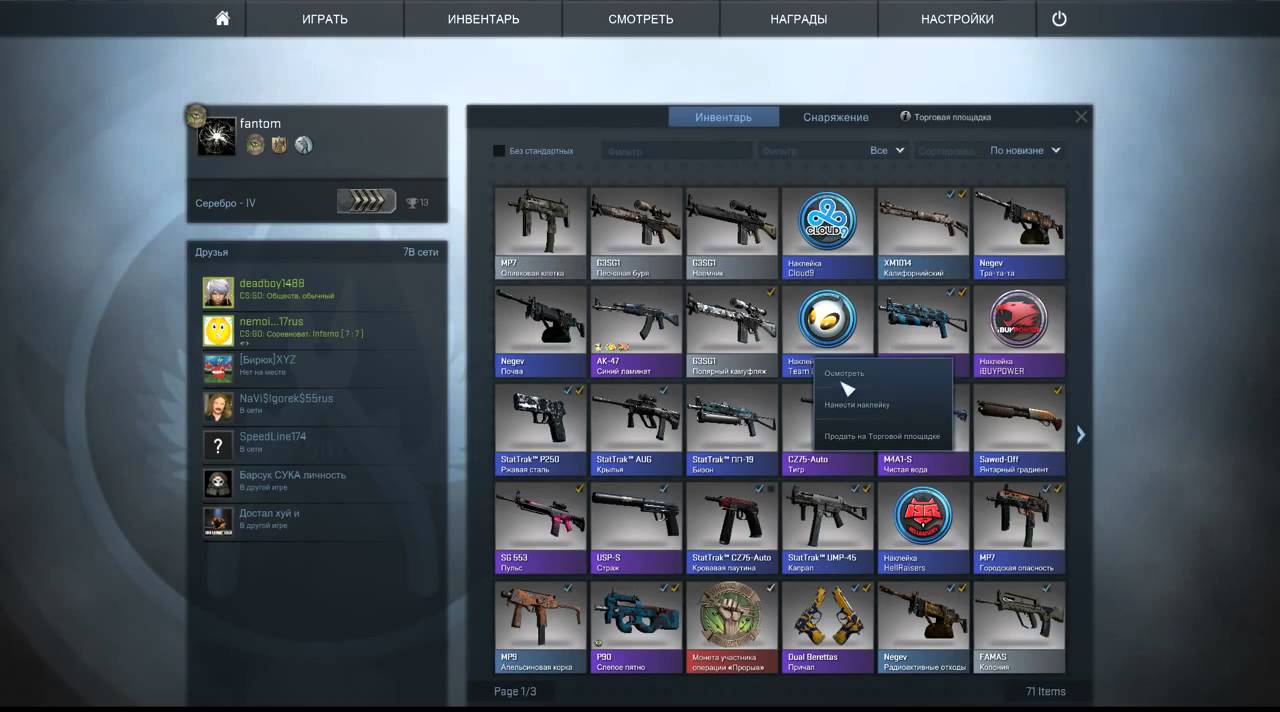The width and height of the screenshot is (1280, 712).
Task: Select the Cloud9 sticker item
Action: coord(828,234)
